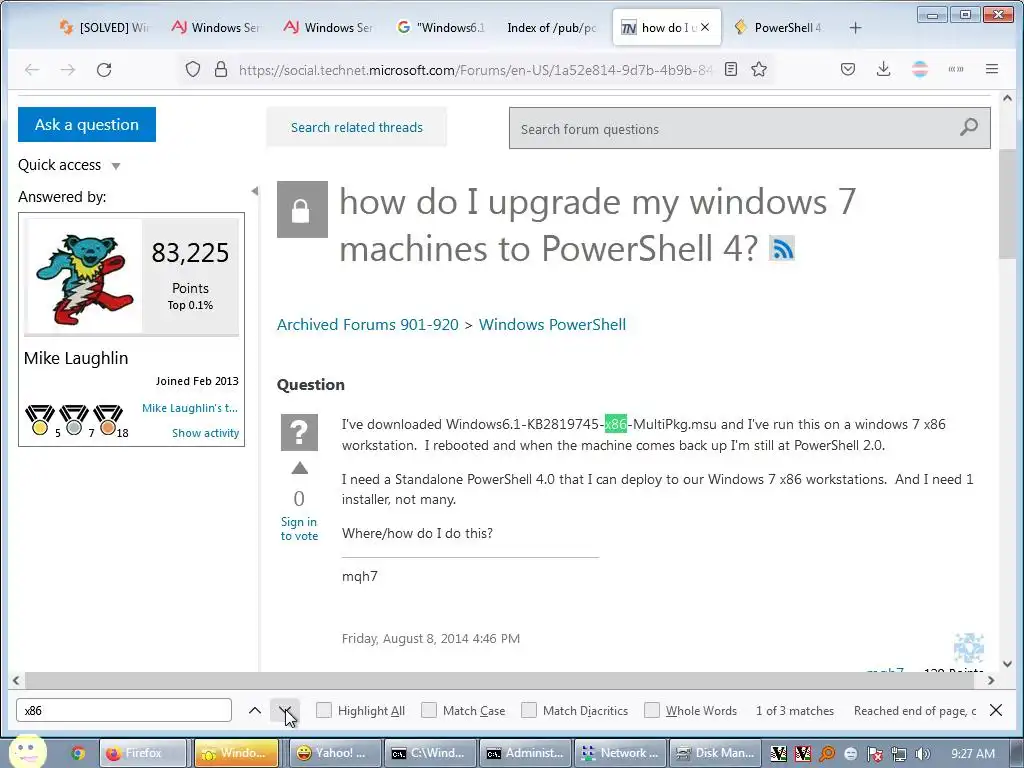The image size is (1024, 768).
Task: Jump to previous find match
Action: (x=255, y=711)
